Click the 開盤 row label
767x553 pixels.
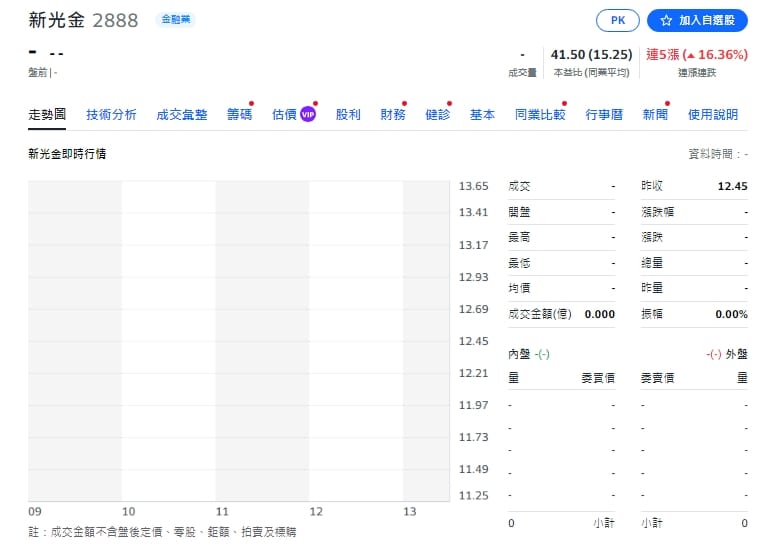click(519, 212)
